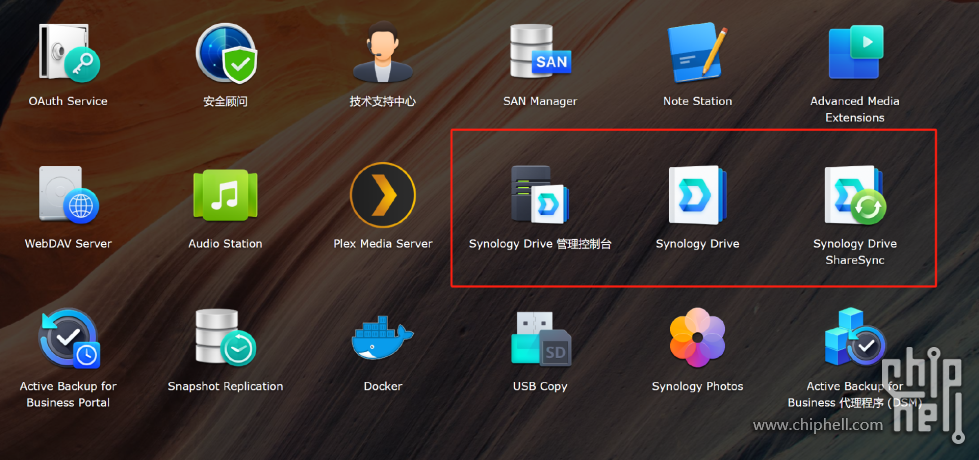Click the "OAuth Service" label text

68,101
